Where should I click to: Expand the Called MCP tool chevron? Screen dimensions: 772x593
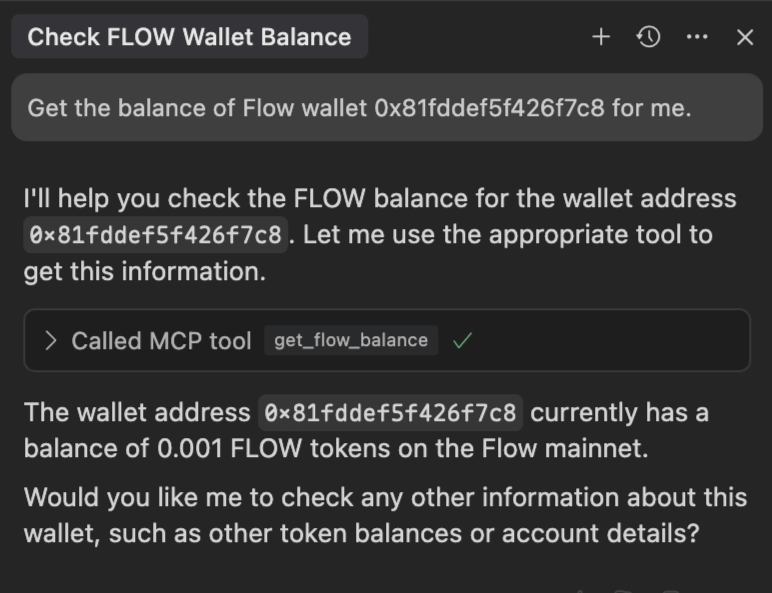coord(51,341)
